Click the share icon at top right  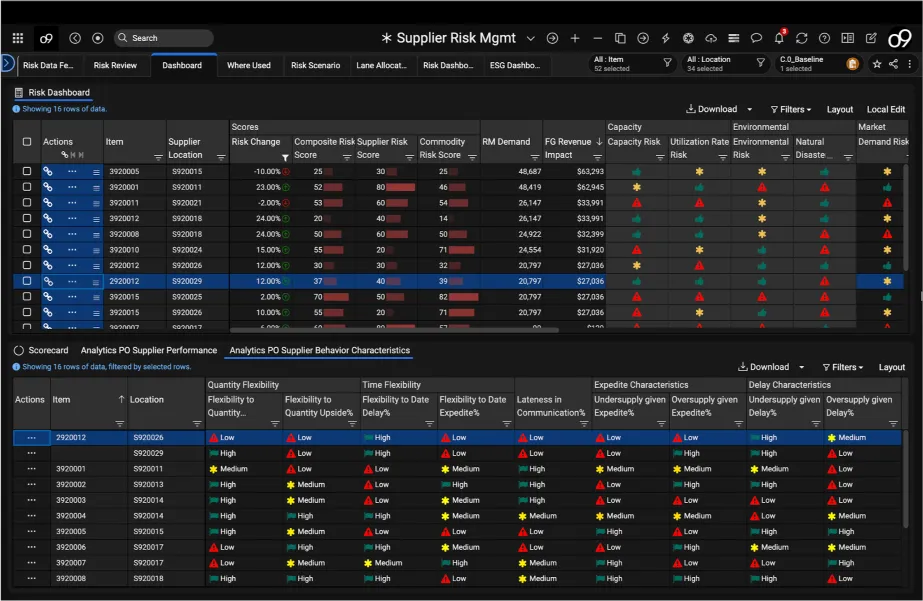point(892,64)
